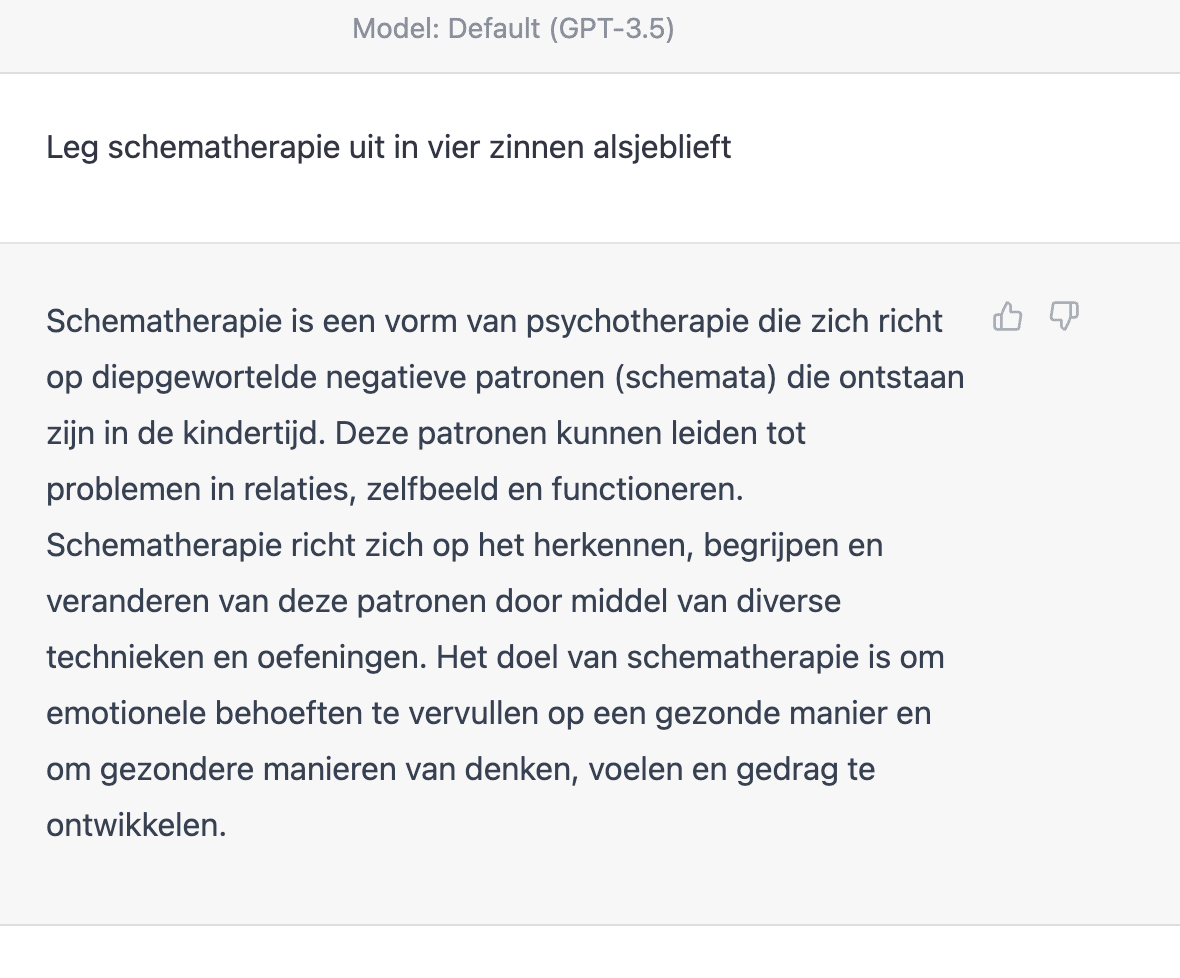Click the word 'psychotherapie' in the response

[x=637, y=321]
